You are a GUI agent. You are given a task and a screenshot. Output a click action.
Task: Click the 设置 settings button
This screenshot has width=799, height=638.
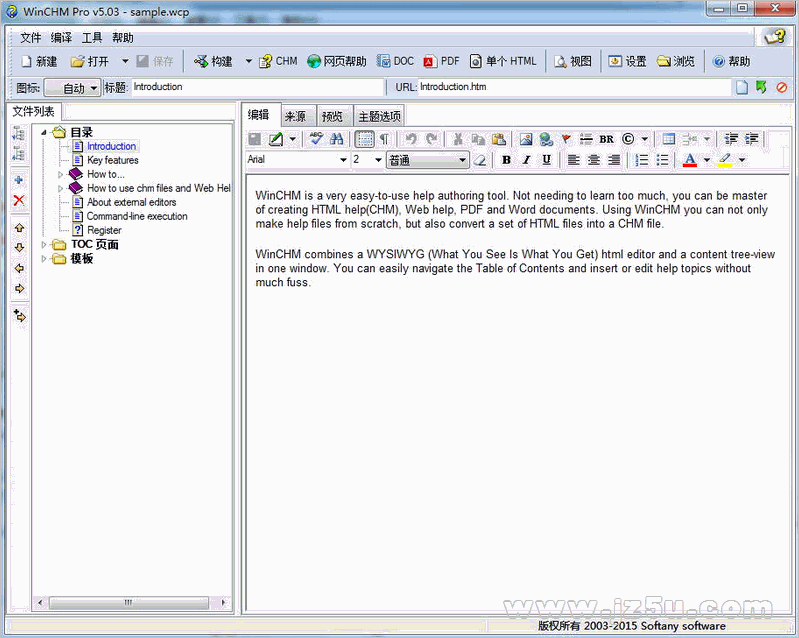pos(627,62)
